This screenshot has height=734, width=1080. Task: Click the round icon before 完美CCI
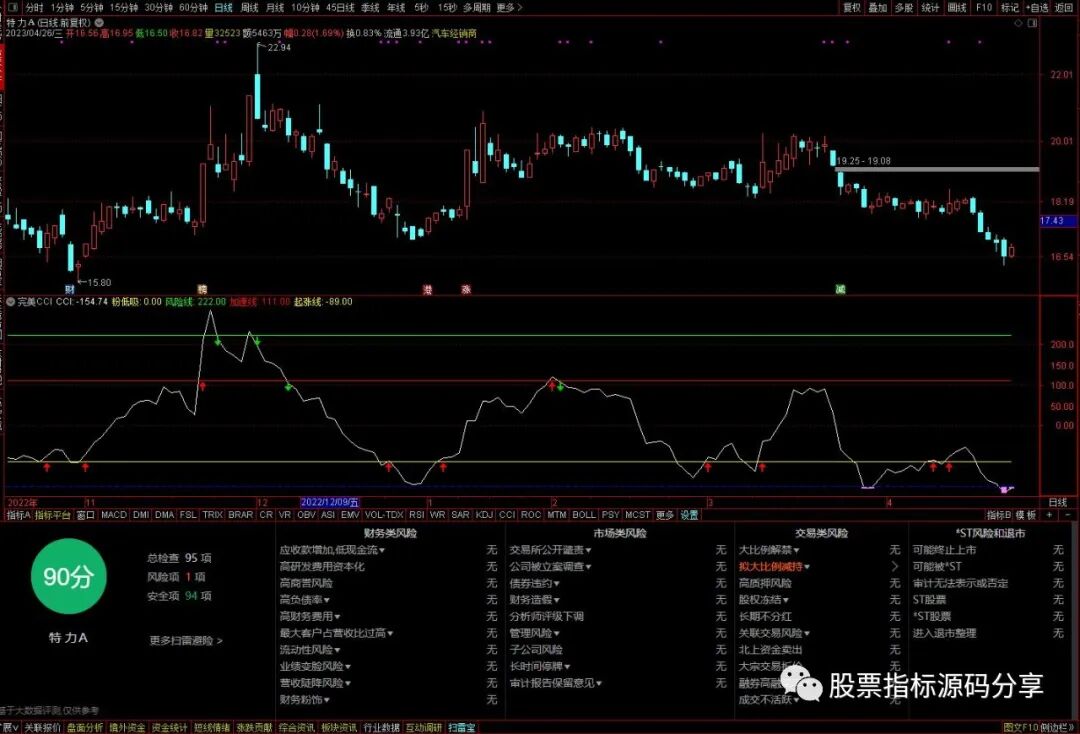(x=10, y=302)
